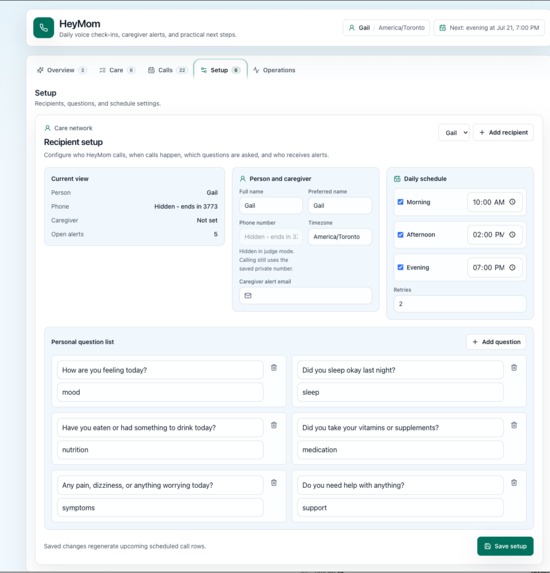Edit the 'Do you need help with anything?' text
This screenshot has width=550, height=573.
pos(400,485)
